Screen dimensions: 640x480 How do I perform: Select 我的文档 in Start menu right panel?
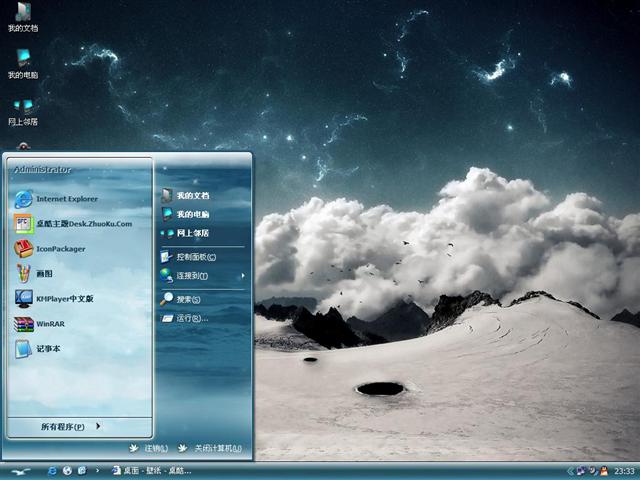point(192,196)
